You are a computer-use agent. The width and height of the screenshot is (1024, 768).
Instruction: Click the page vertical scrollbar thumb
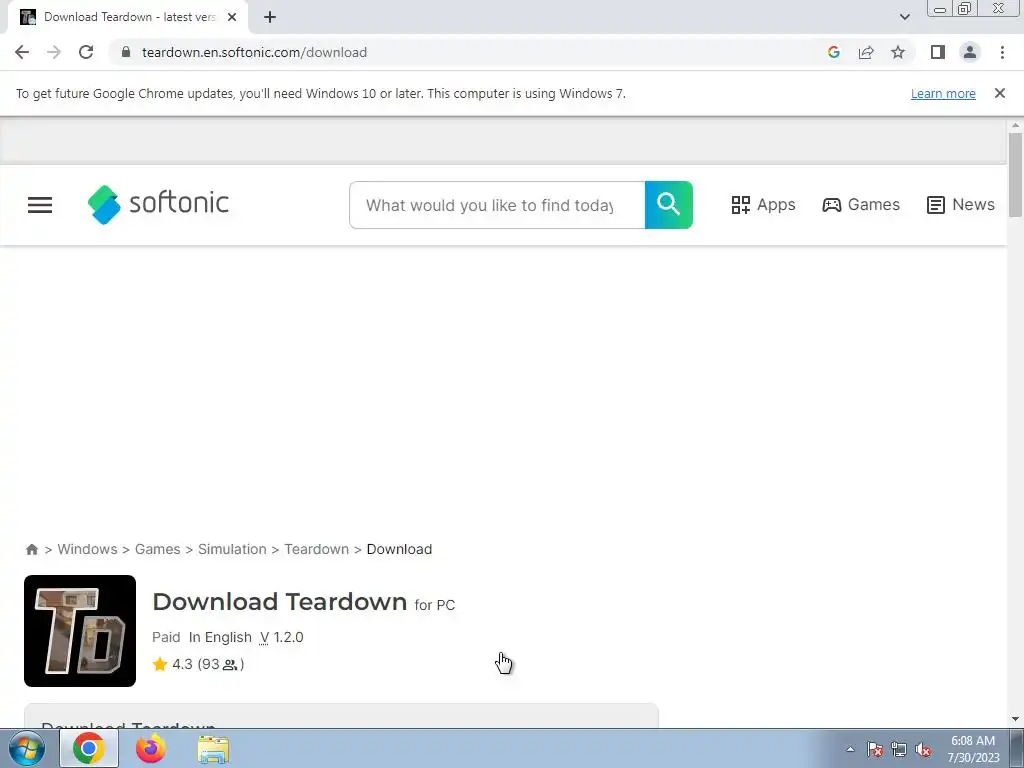pos(1015,174)
